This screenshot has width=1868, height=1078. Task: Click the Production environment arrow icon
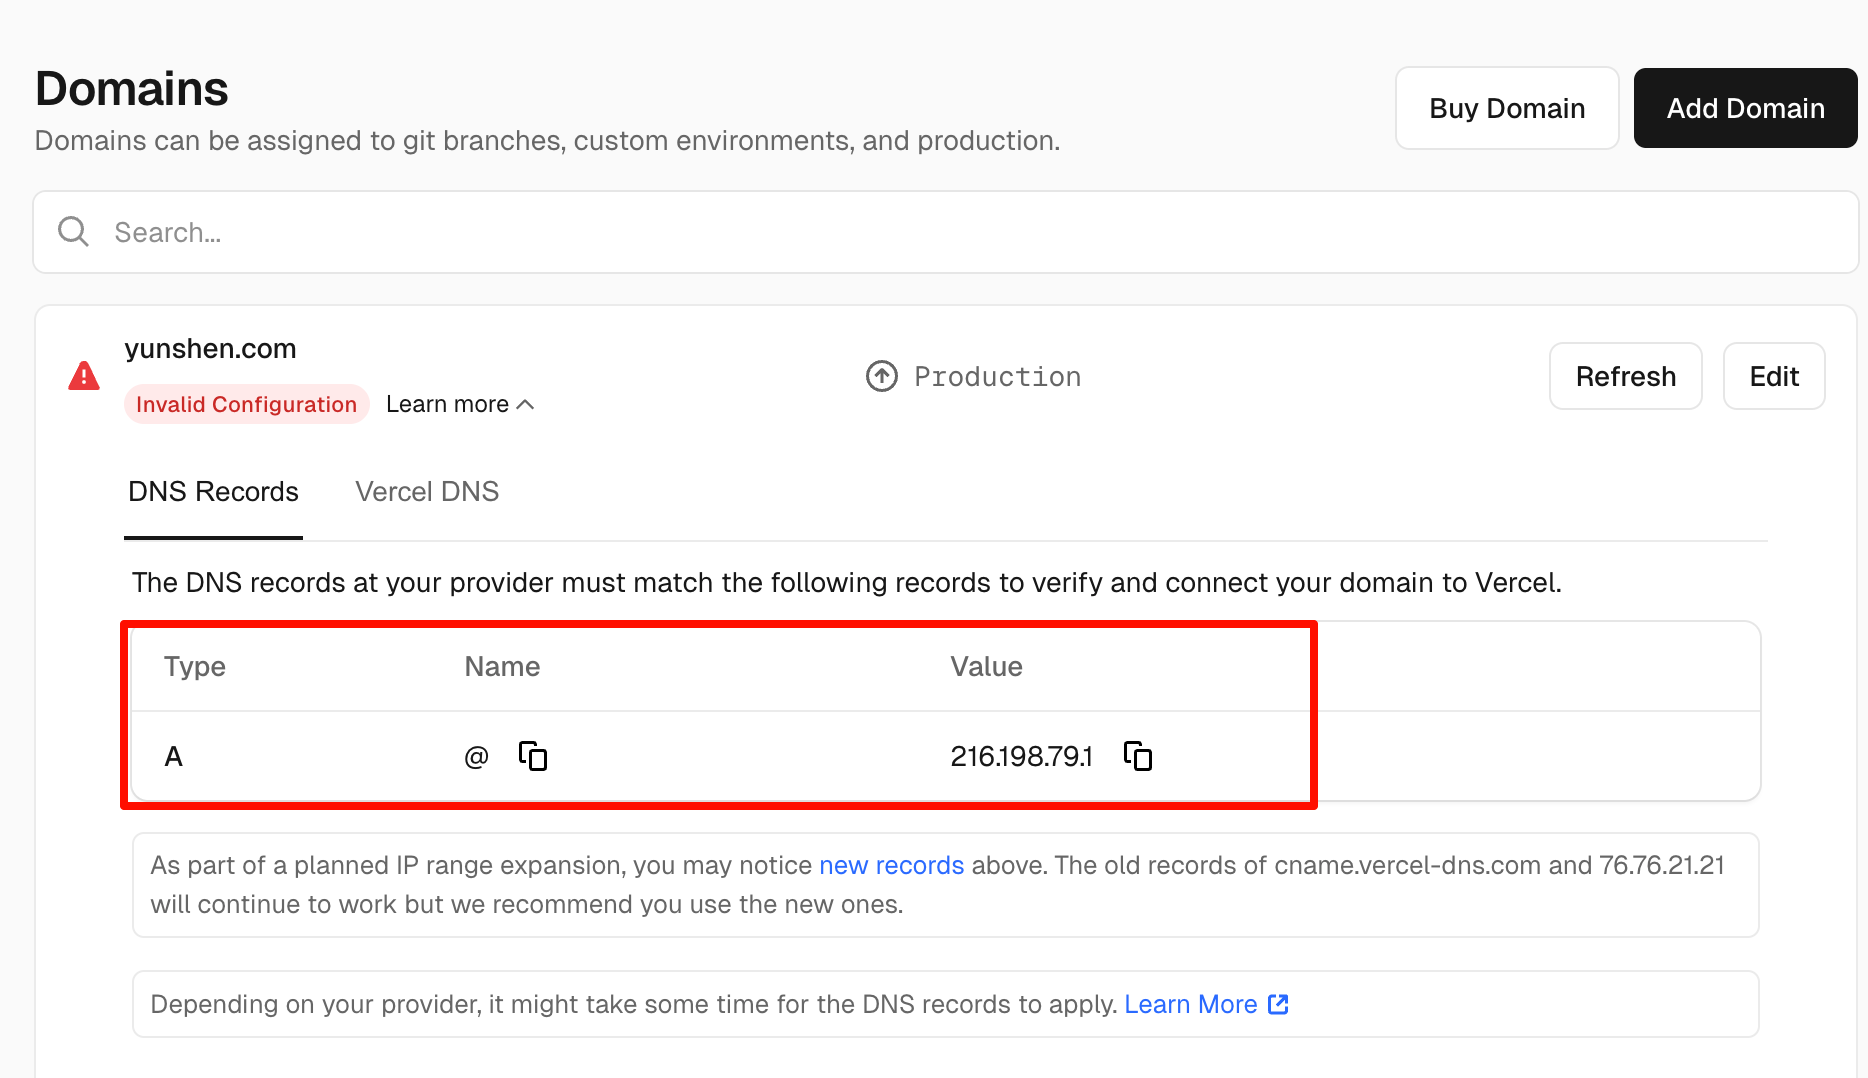coord(881,376)
